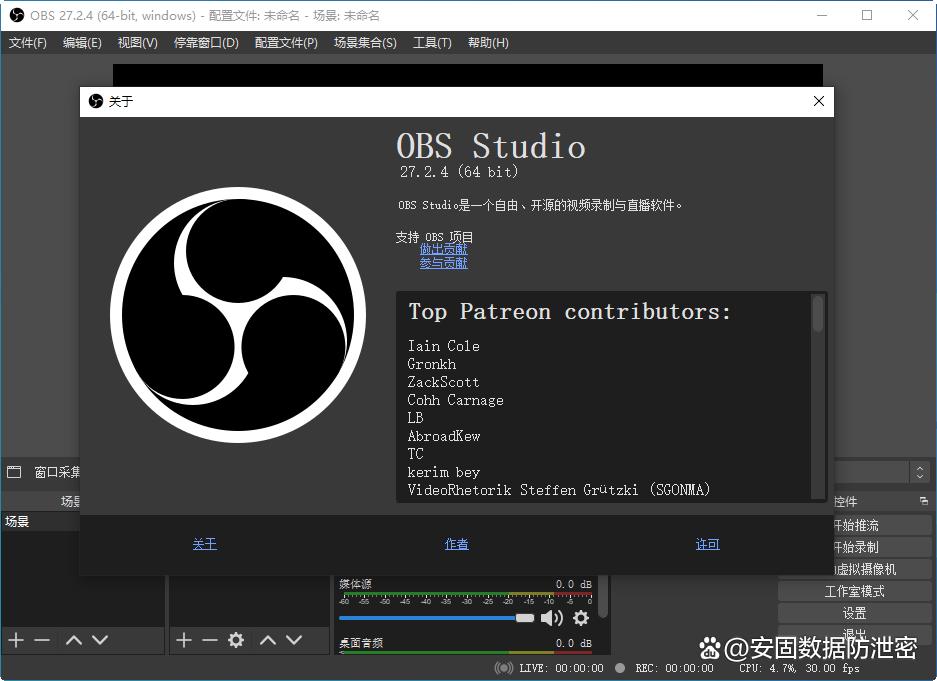
Task: Add a new scene with plus icon
Action: (16, 640)
